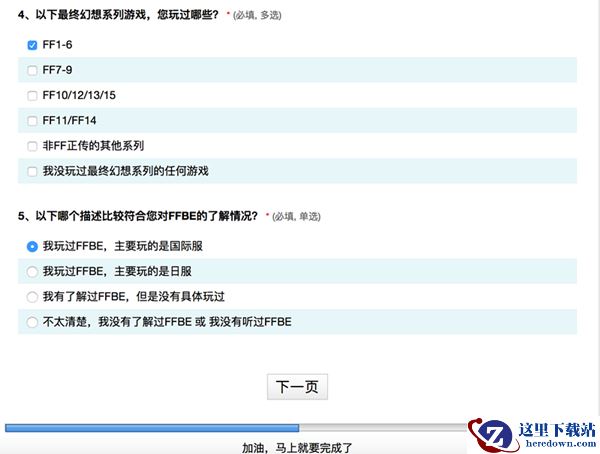The width and height of the screenshot is (600, 454).
Task: Pick 我有了解过FFBE，但是没有具体玩过 radio option
Action: 33,297
